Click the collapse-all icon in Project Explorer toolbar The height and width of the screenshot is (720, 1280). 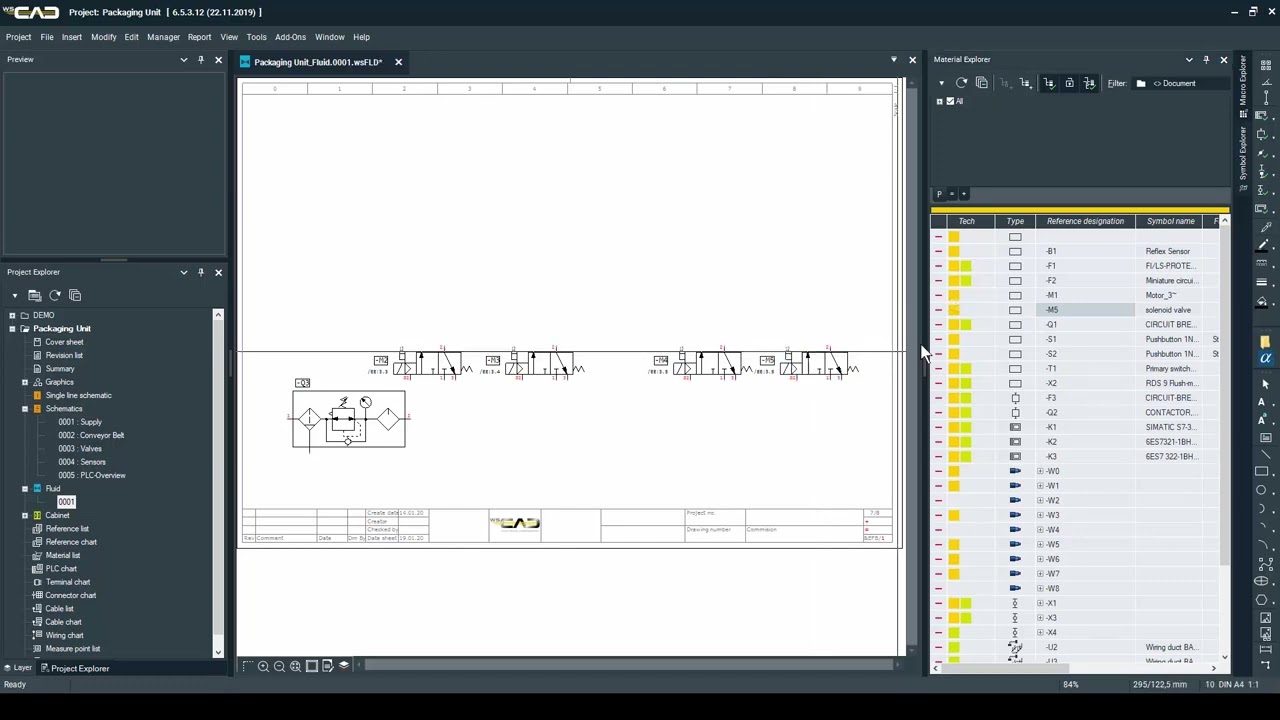[75, 295]
